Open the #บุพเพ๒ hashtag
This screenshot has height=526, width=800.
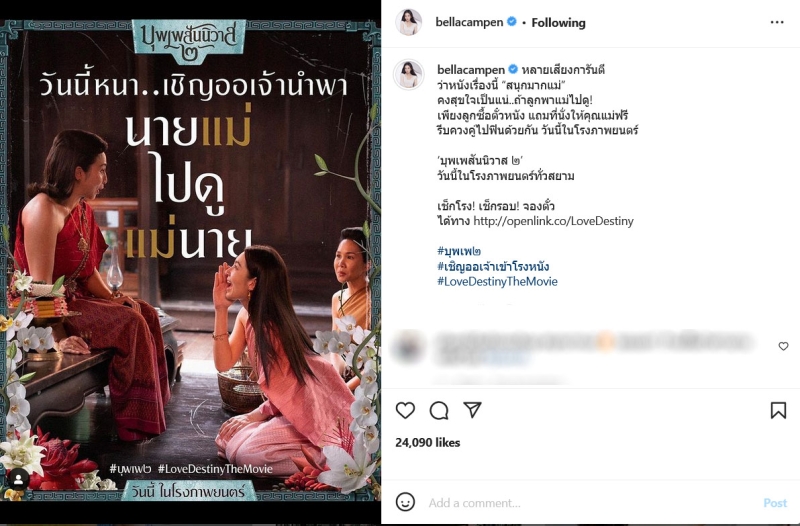(x=459, y=251)
